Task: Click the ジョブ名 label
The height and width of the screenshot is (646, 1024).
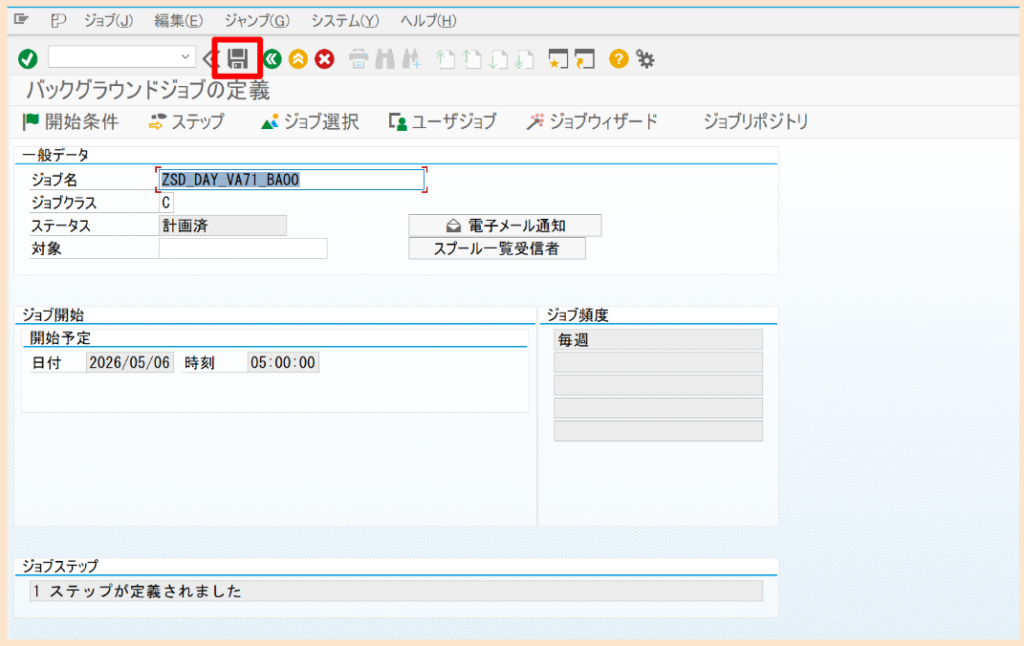Action: (x=54, y=180)
